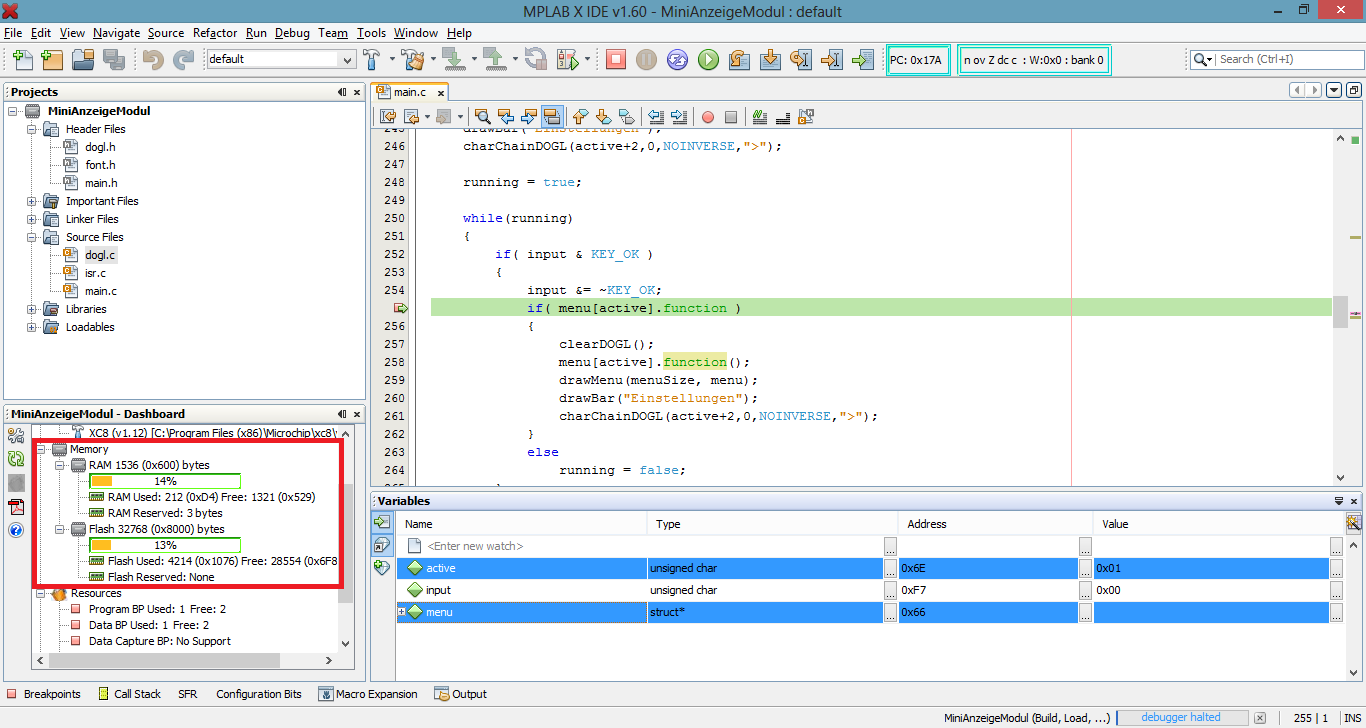1366x728 pixels.
Task: Open Build Project dropdown arrow
Action: click(391, 59)
